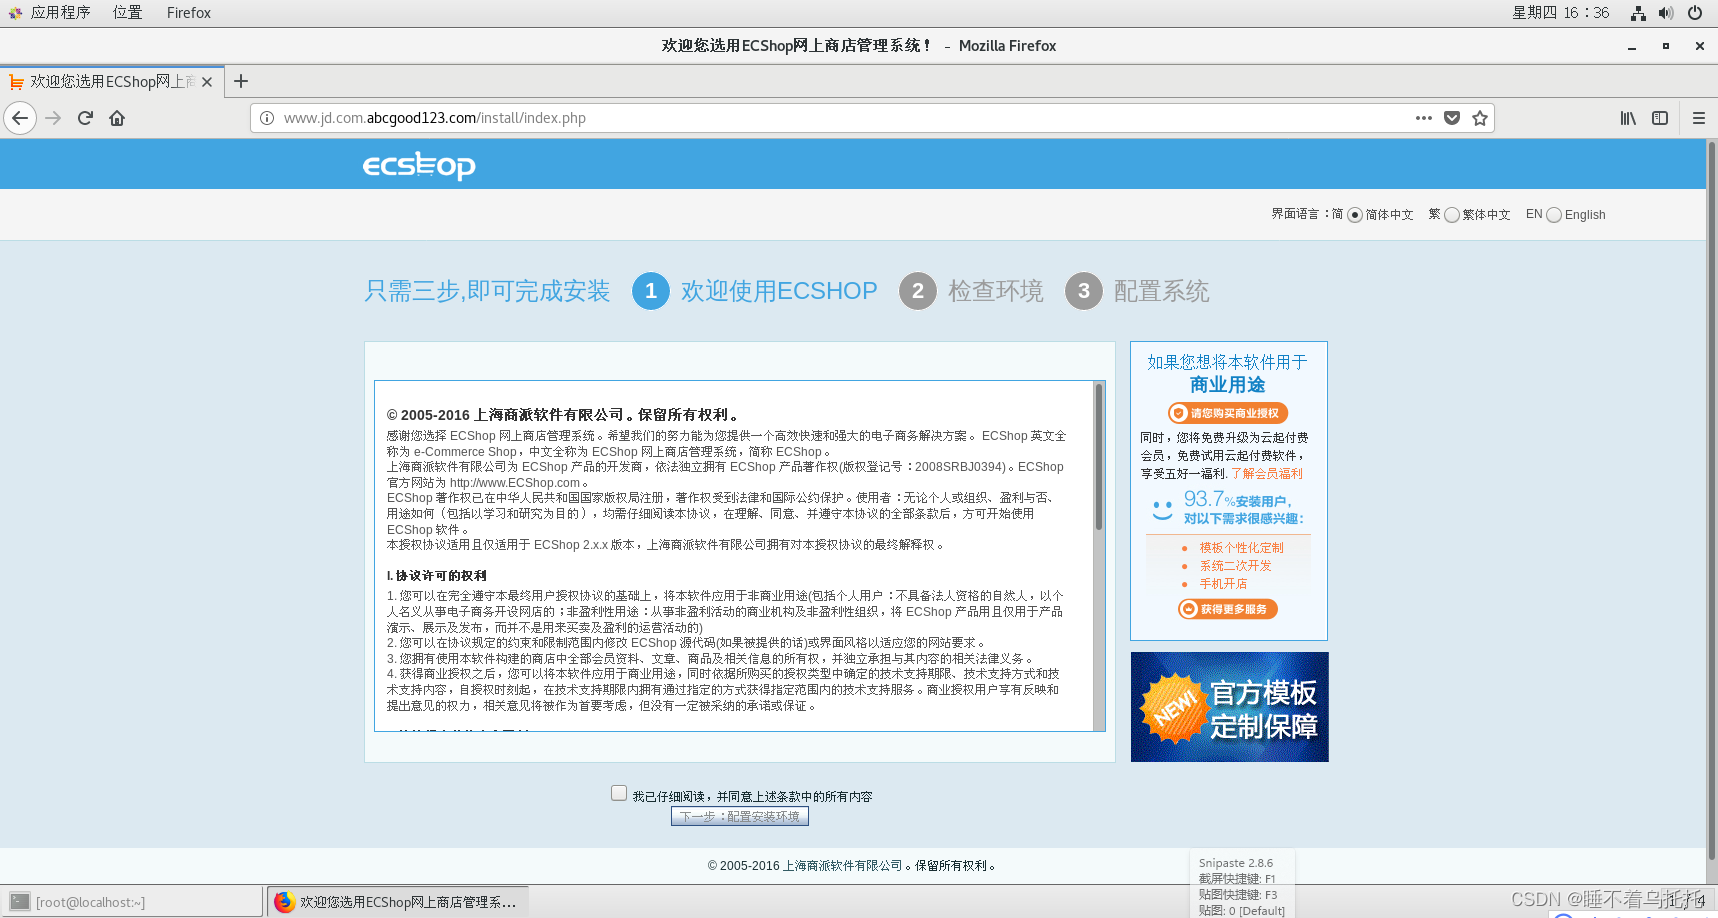Click the 官方模板定制保障 banner image
Image resolution: width=1718 pixels, height=918 pixels.
(x=1229, y=707)
